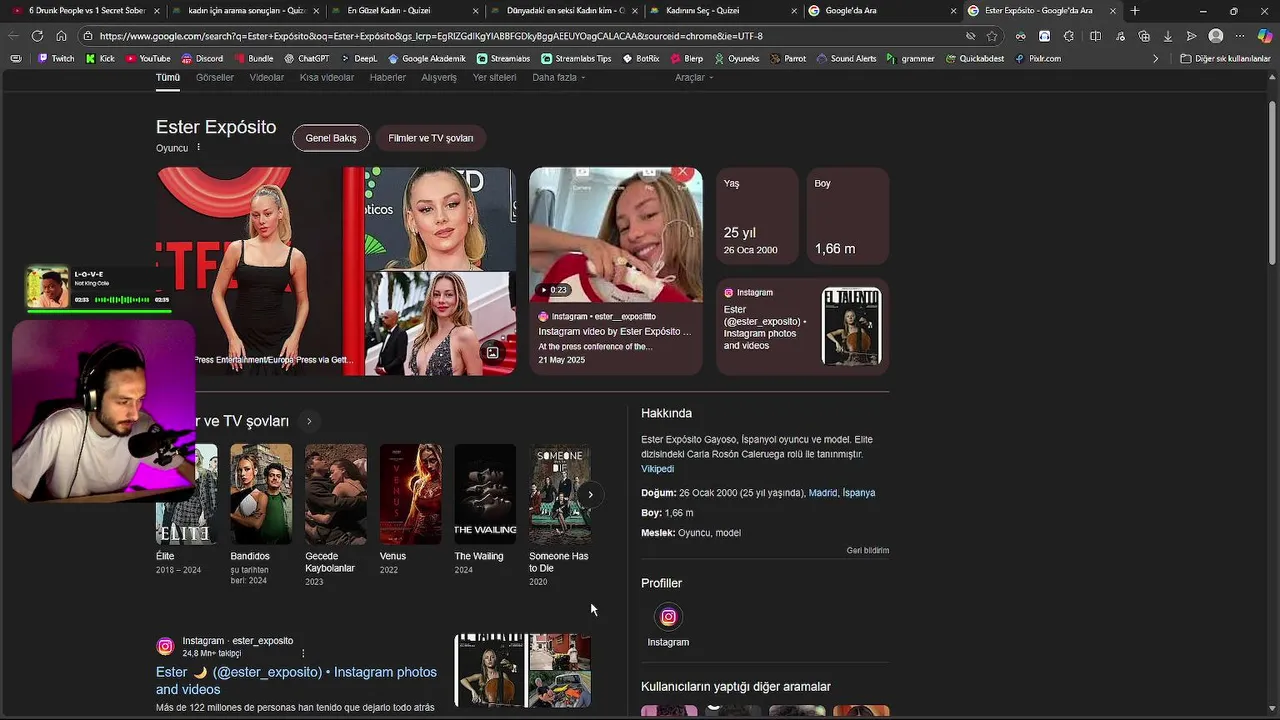Switch to the Alışveriş tab
This screenshot has height=720, width=1280.
[439, 77]
